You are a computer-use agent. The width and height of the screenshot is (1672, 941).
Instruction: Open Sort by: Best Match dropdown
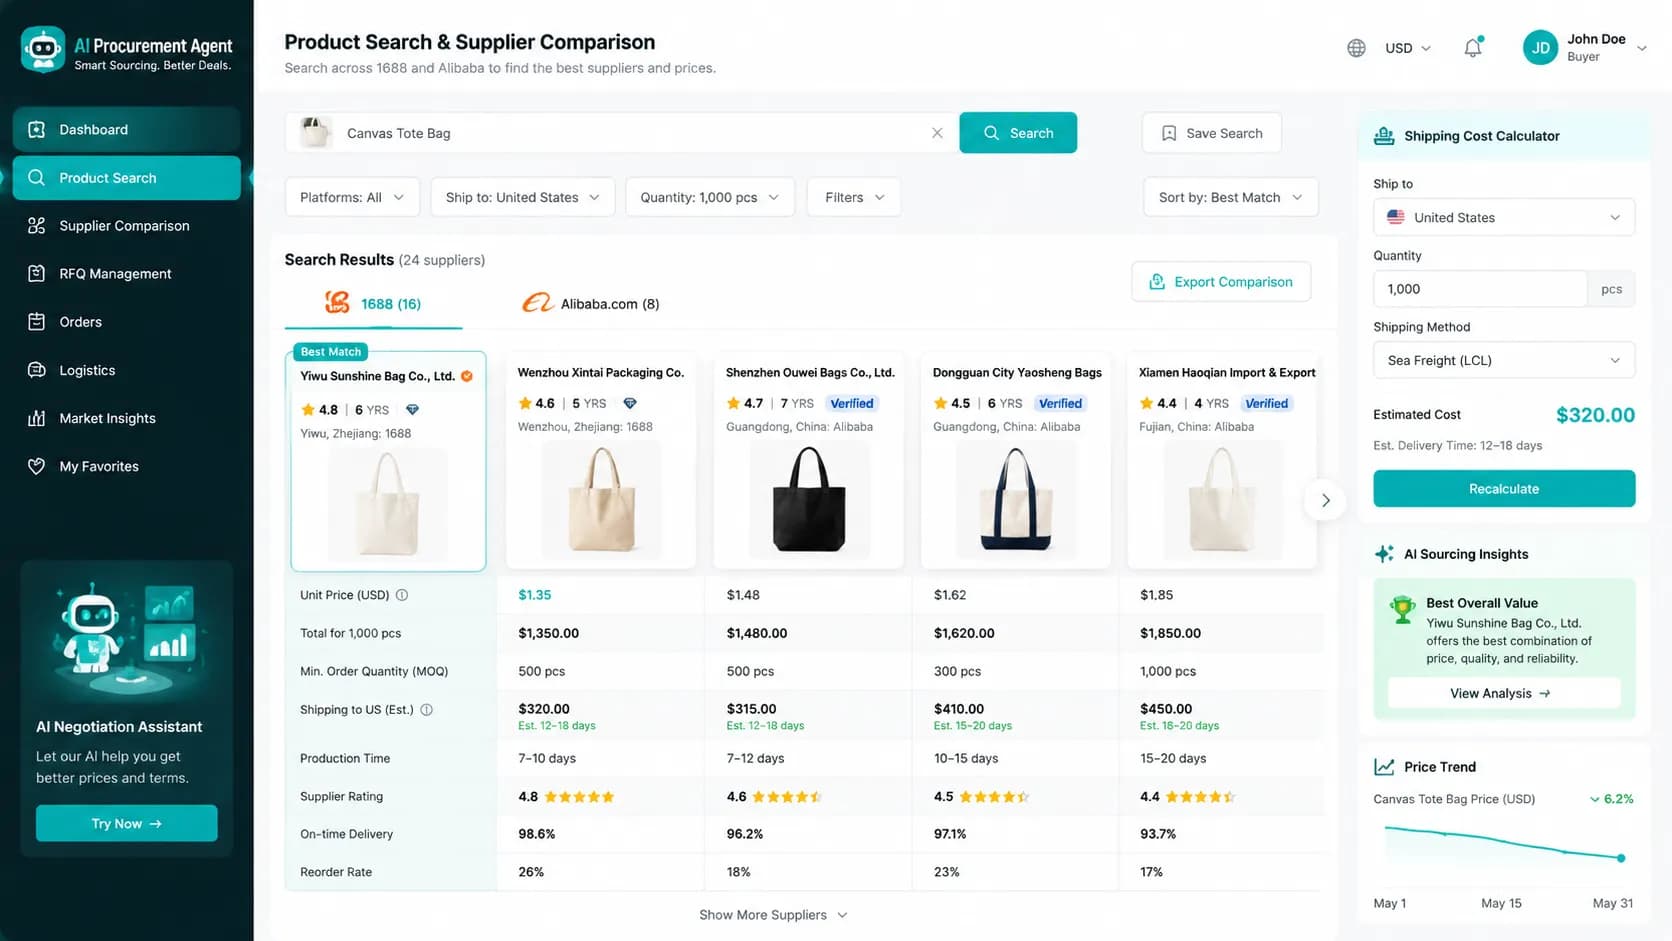(x=1230, y=197)
